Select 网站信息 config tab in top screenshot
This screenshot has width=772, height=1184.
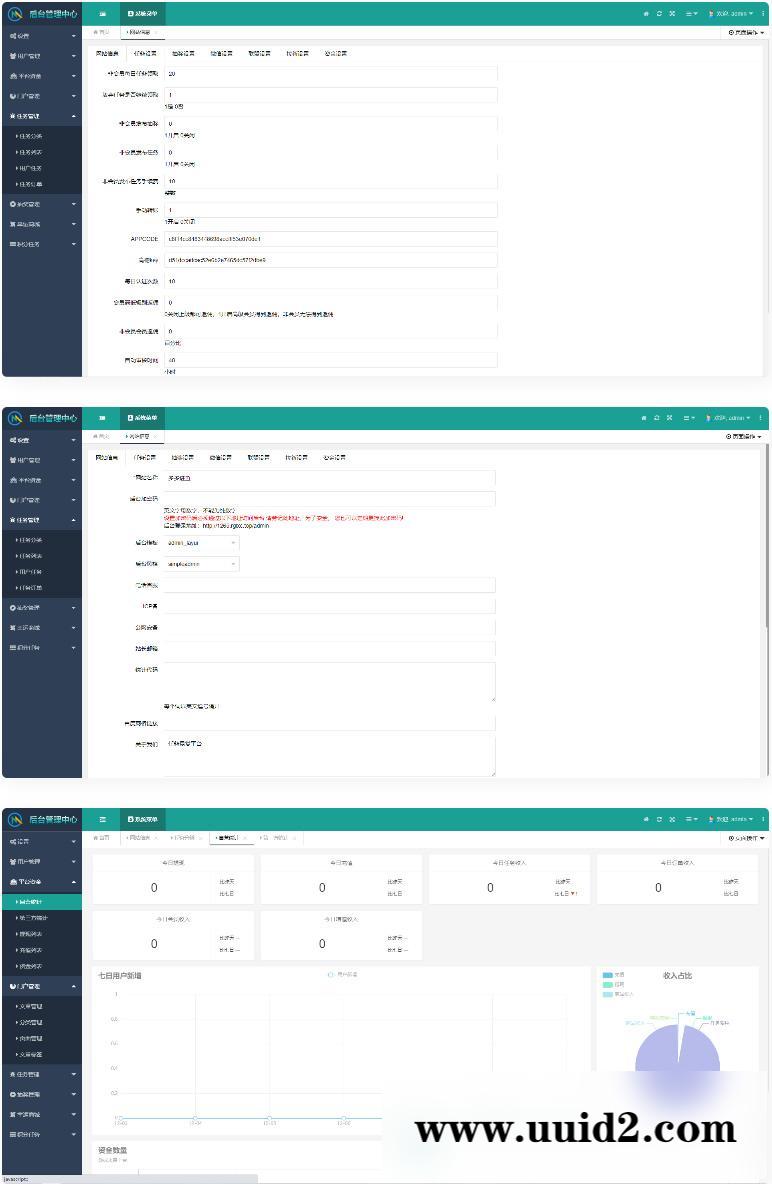107,54
